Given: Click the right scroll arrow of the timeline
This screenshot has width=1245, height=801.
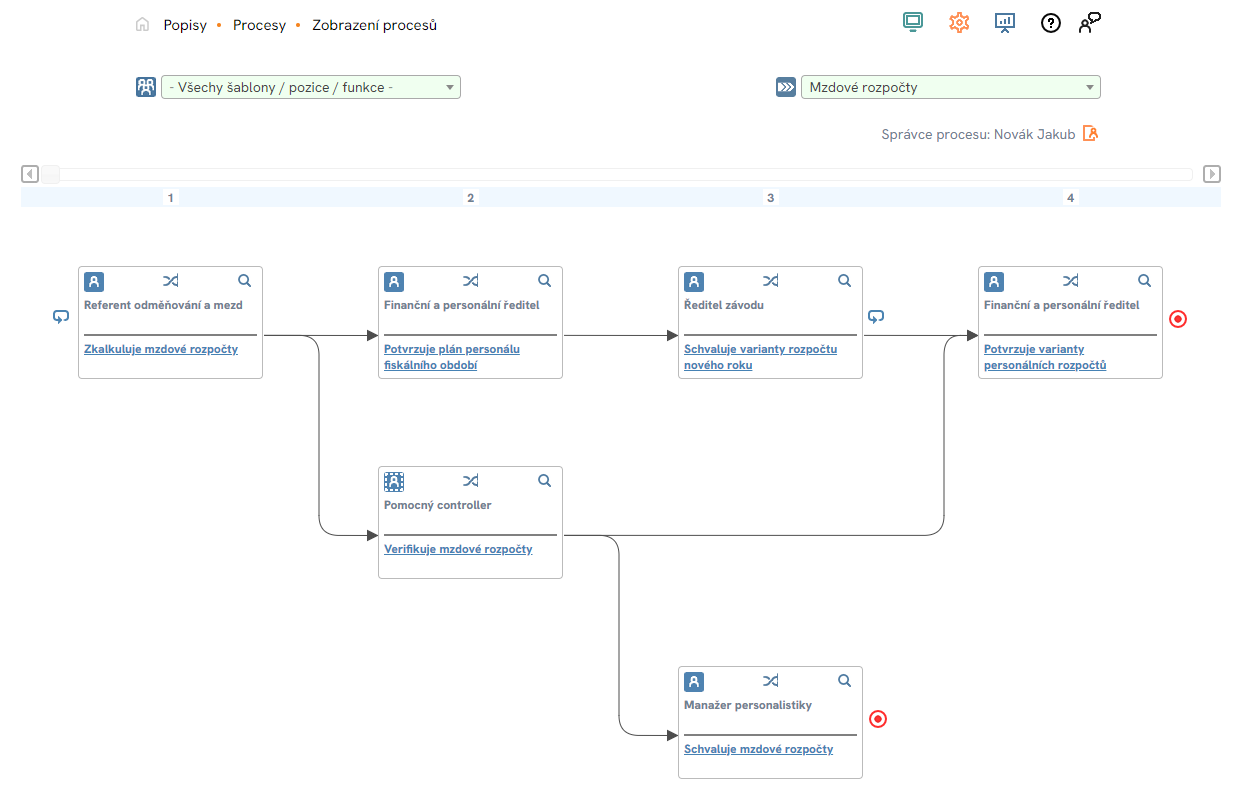Looking at the screenshot, I should [x=1212, y=174].
